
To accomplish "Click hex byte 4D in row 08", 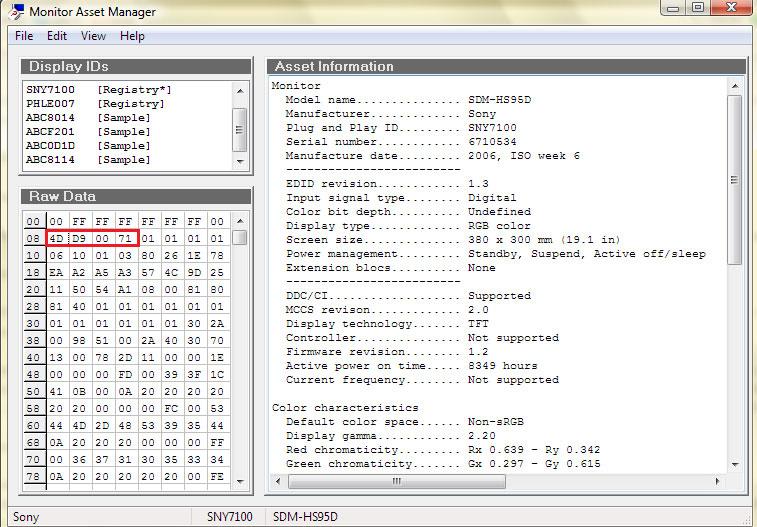I will point(56,238).
